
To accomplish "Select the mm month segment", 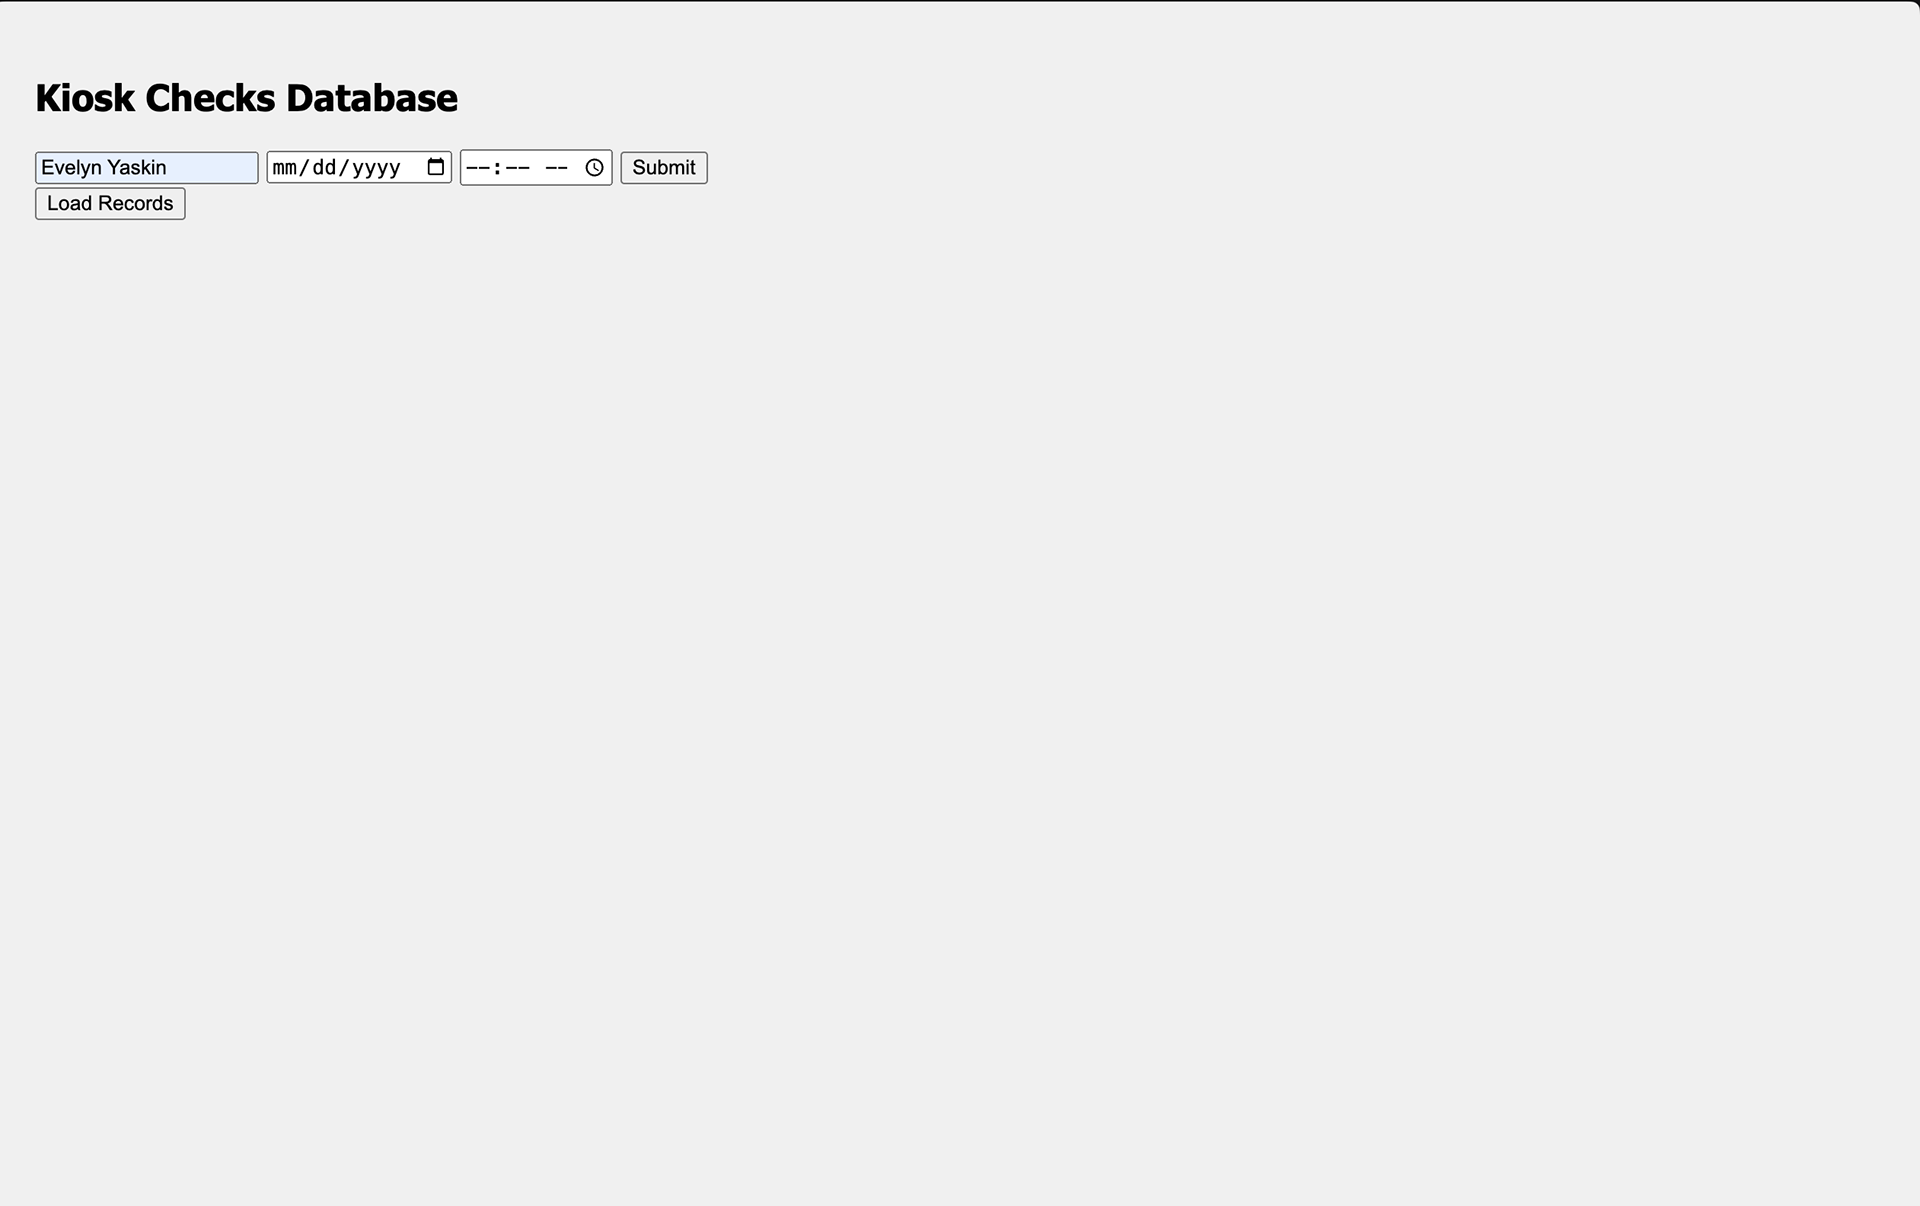I will 285,167.
